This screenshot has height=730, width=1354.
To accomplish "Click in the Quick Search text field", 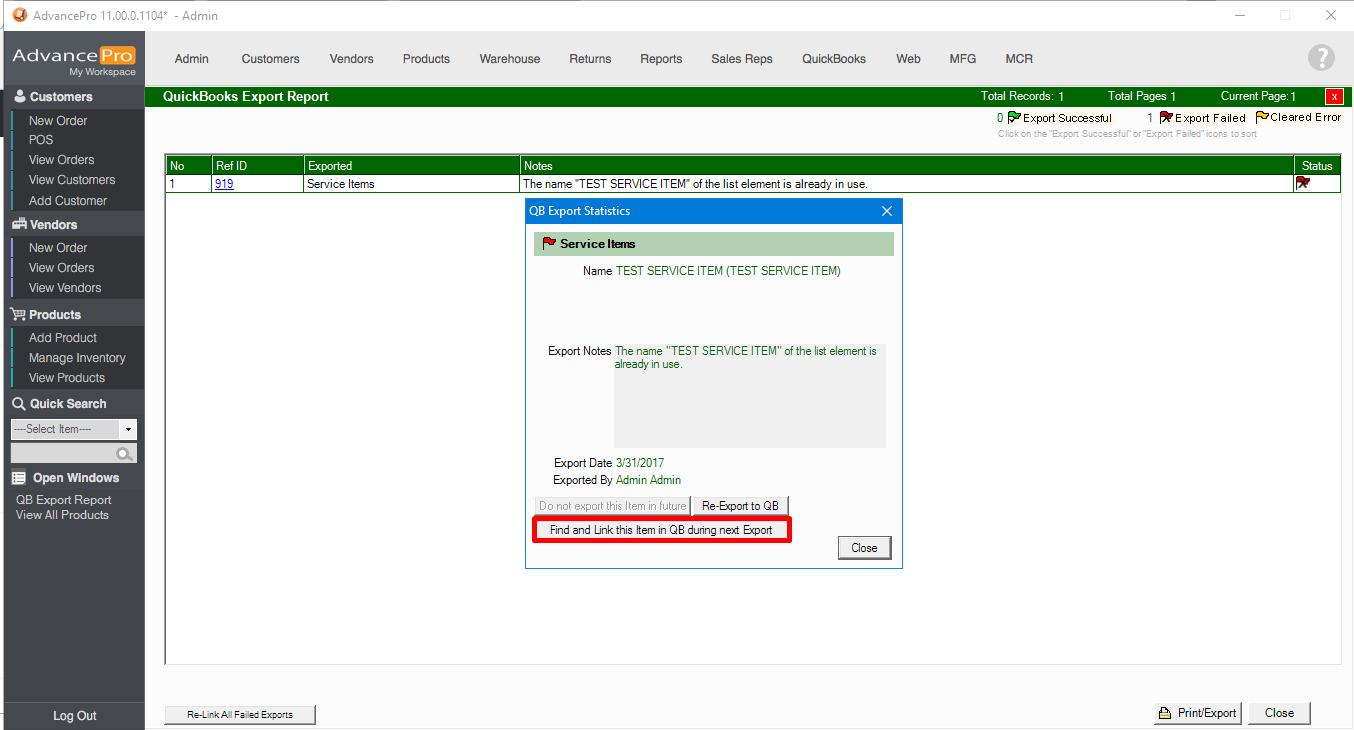I will click(x=62, y=454).
